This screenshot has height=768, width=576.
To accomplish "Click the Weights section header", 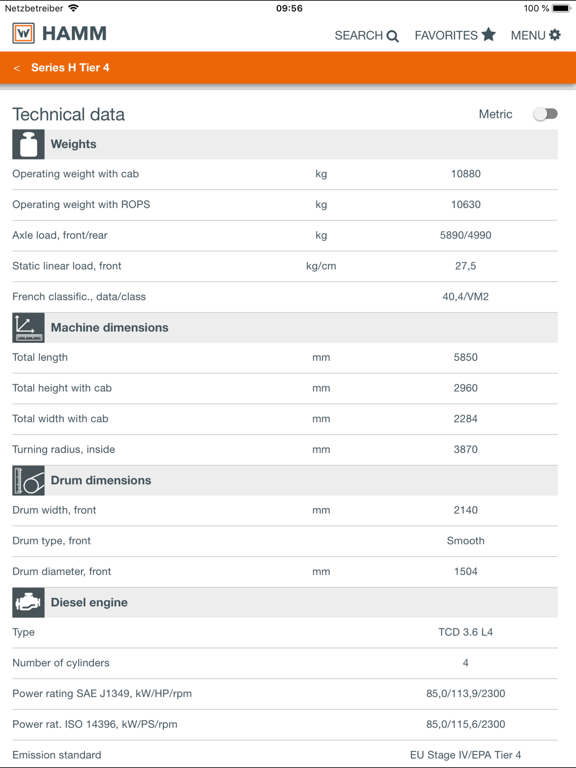I will 285,144.
